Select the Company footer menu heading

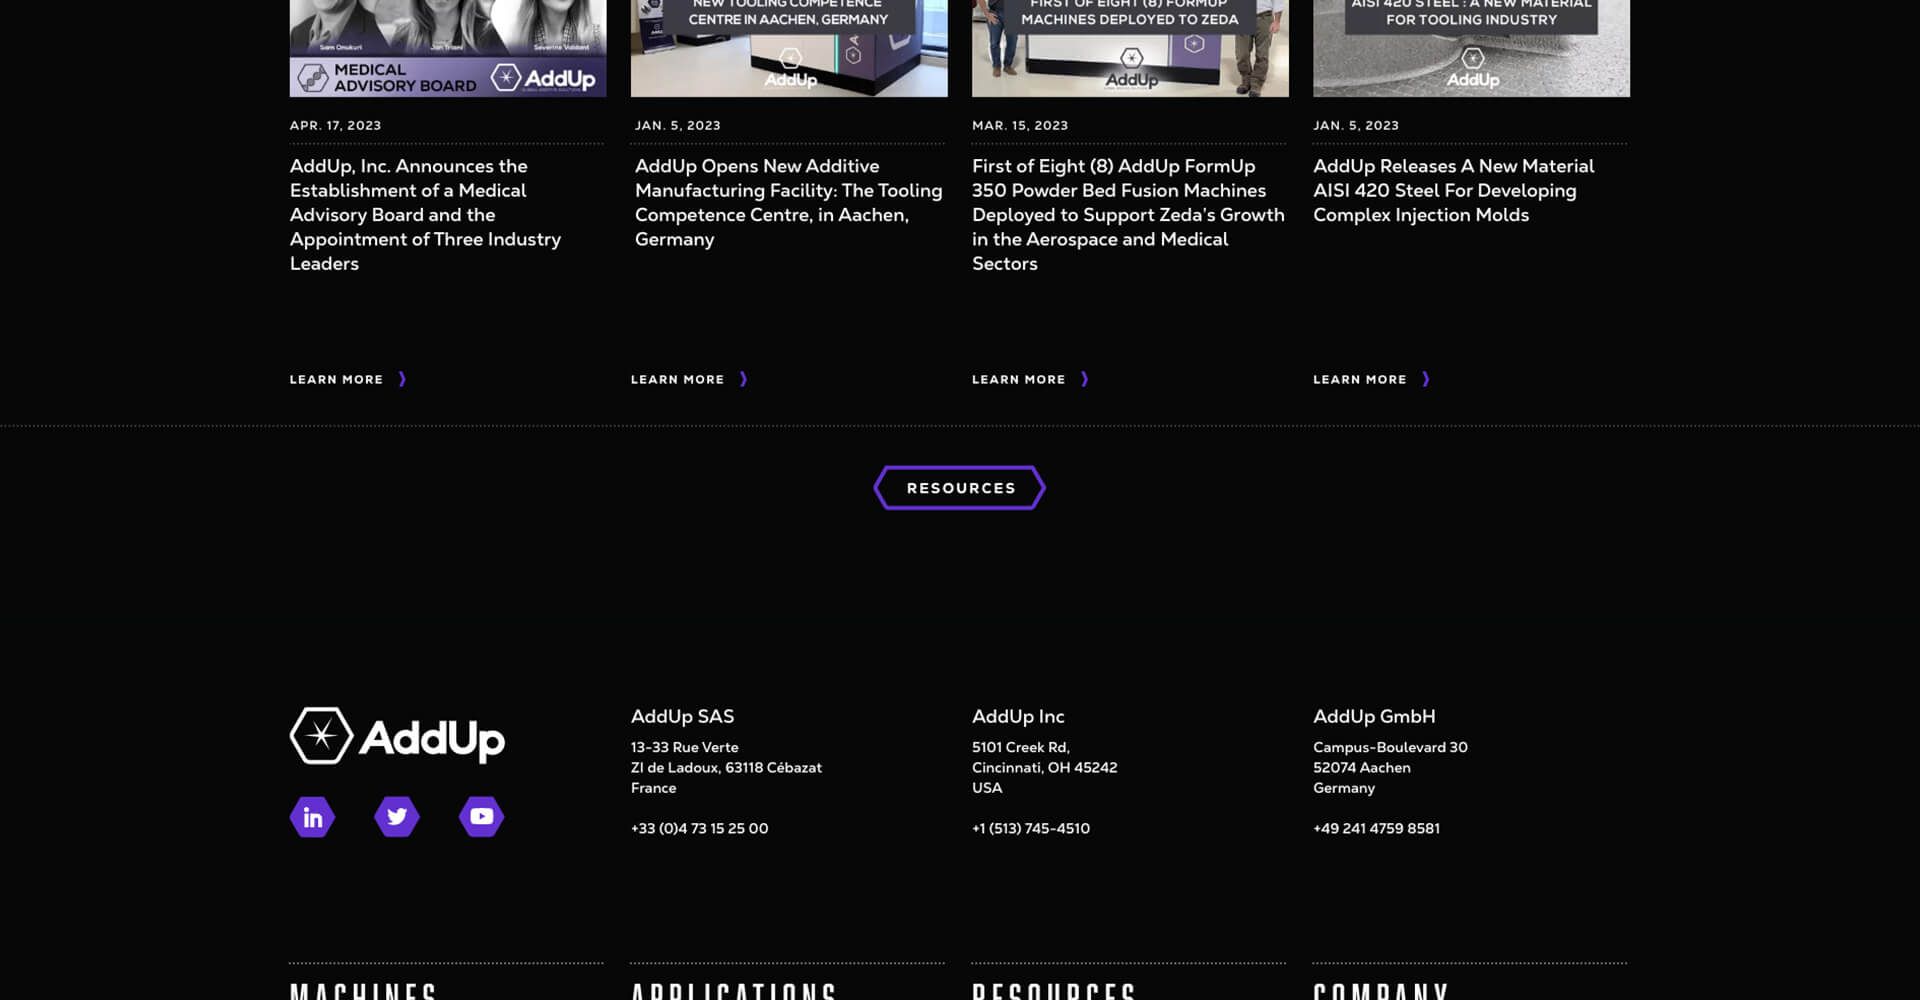tap(1381, 991)
